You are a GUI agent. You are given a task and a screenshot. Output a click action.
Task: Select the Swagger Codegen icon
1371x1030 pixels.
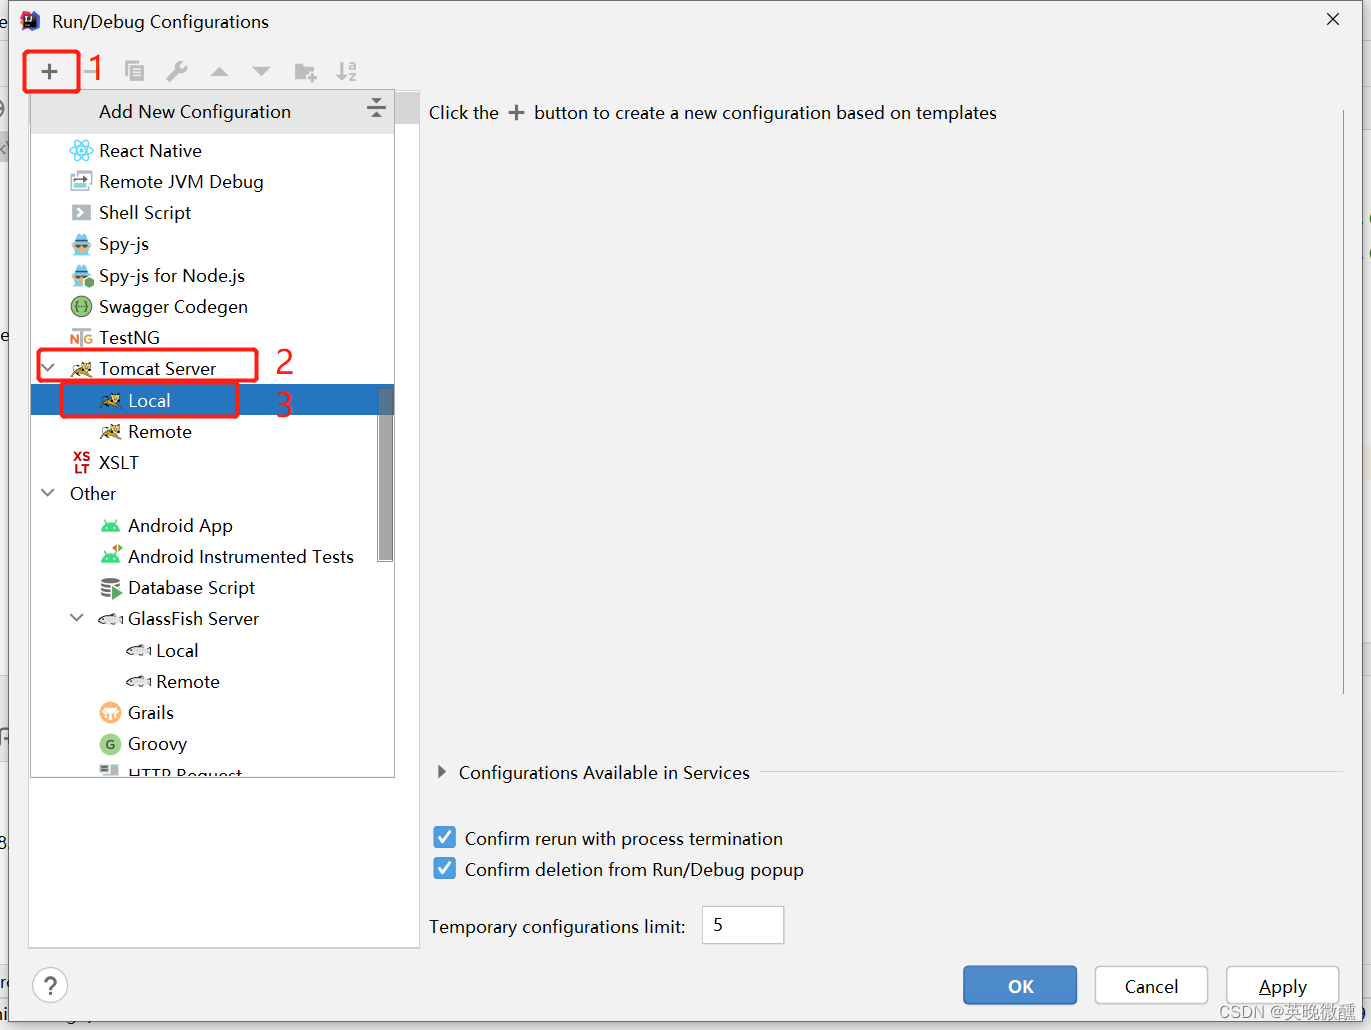pyautogui.click(x=81, y=306)
